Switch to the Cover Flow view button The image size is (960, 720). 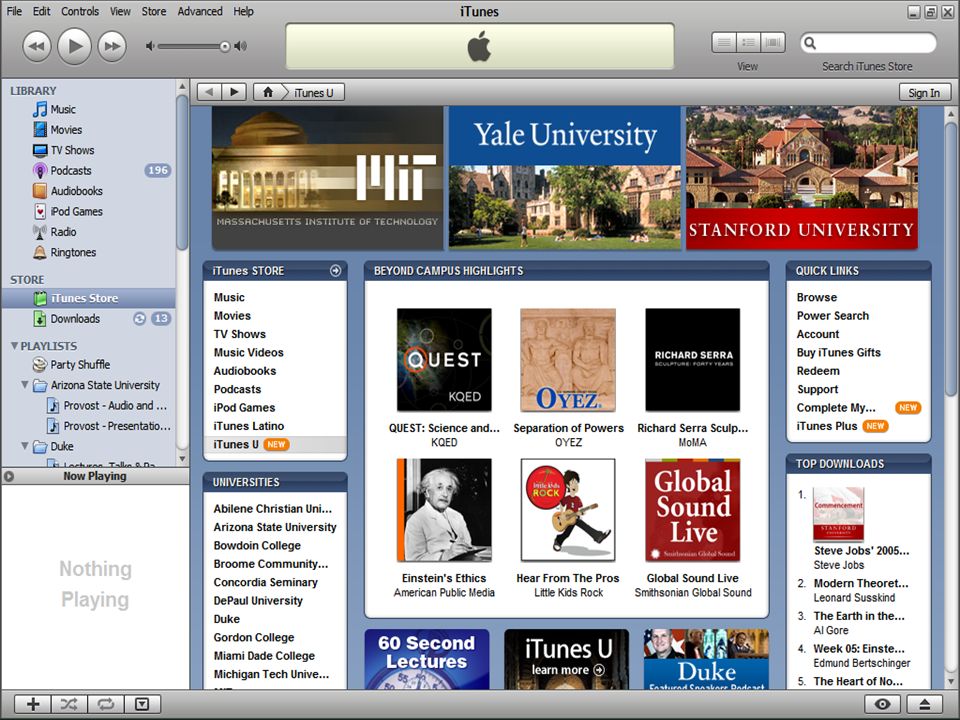pos(773,43)
